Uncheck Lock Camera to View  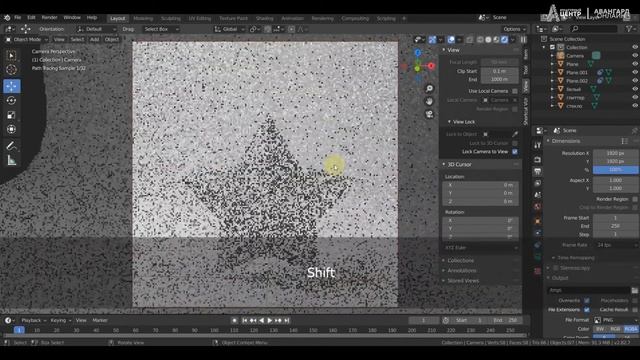[x=515, y=152]
